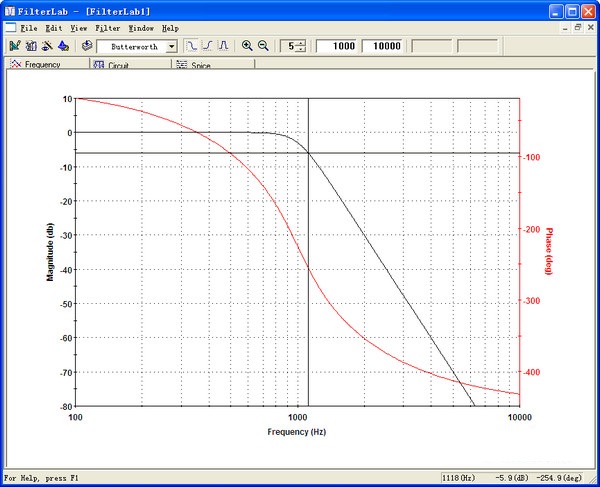Click the -254.9 (deg) status bar readout
Screen dimensions: 600x487
coord(559,478)
